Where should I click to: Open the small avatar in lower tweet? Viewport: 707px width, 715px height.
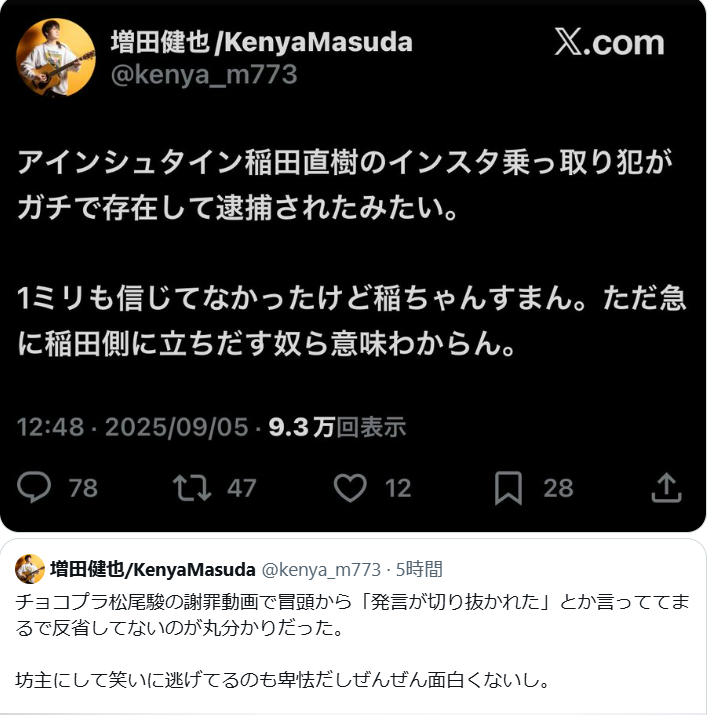coord(30,569)
